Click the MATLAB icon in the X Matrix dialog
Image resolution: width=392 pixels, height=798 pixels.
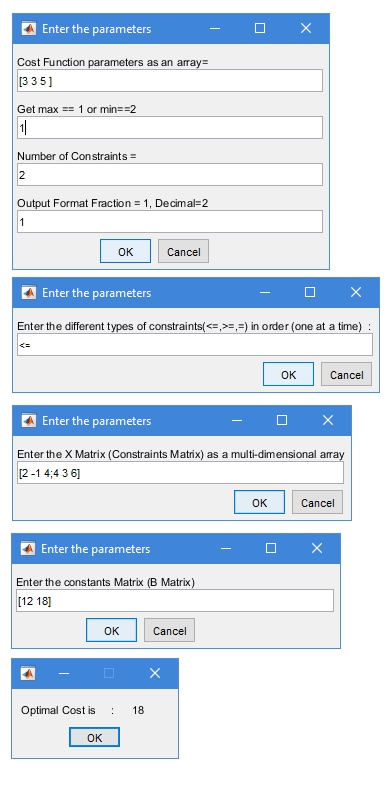click(29, 420)
